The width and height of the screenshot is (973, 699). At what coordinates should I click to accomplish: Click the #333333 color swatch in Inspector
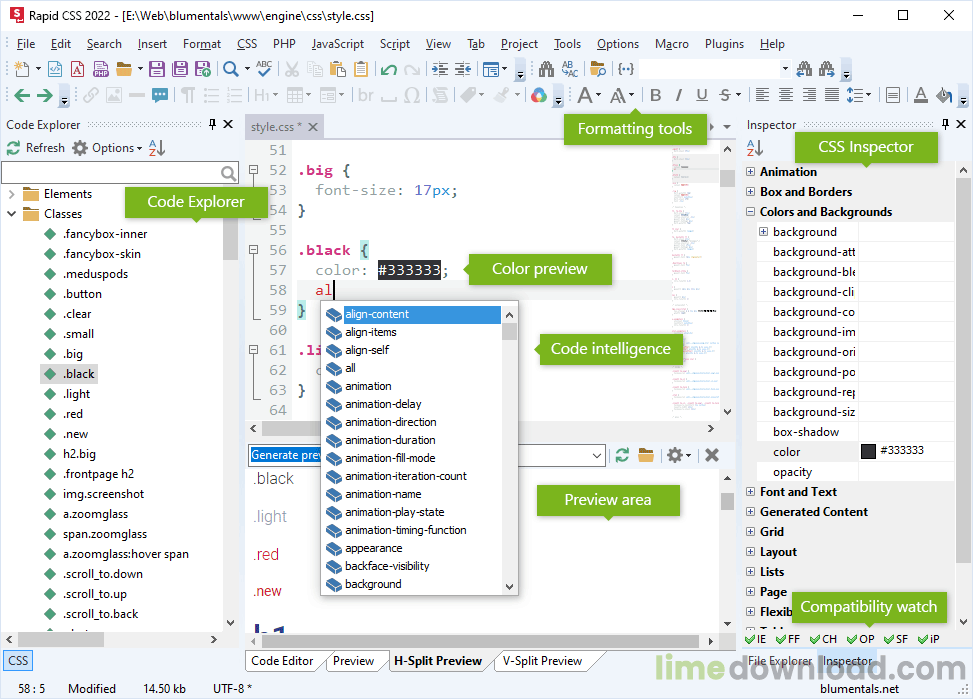(x=868, y=451)
